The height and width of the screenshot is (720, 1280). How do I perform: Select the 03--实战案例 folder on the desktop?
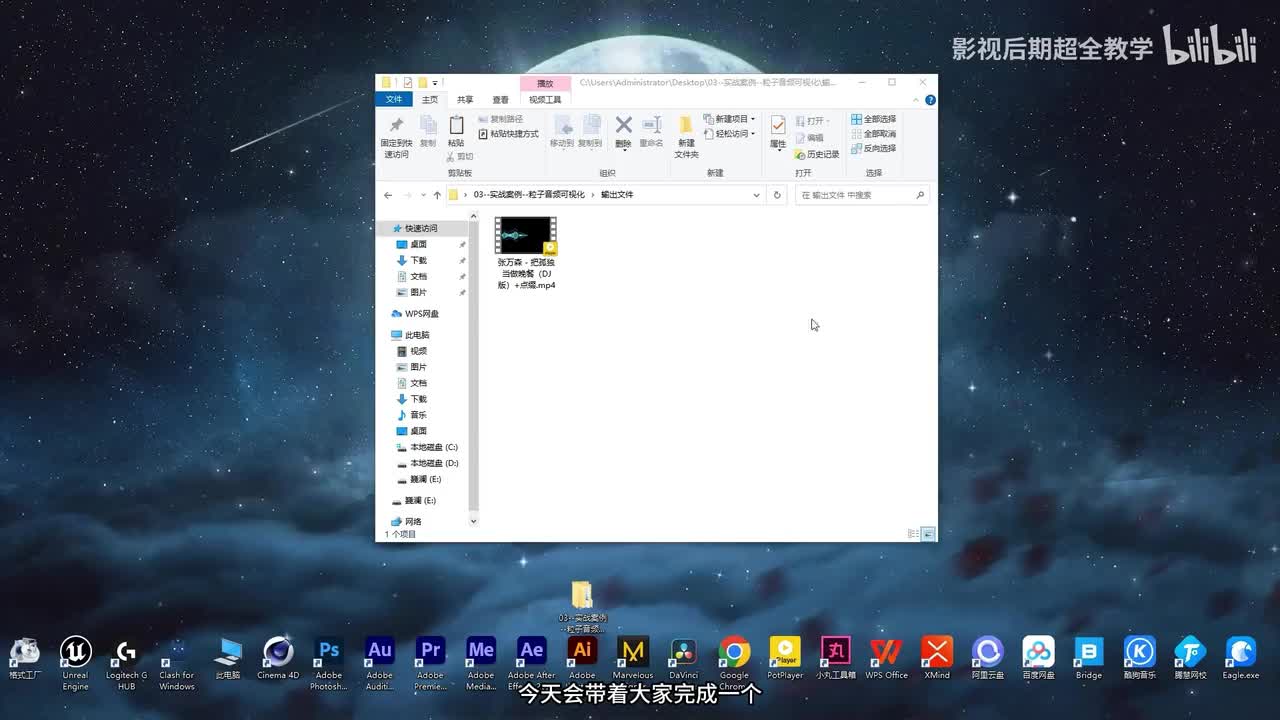pyautogui.click(x=582, y=606)
